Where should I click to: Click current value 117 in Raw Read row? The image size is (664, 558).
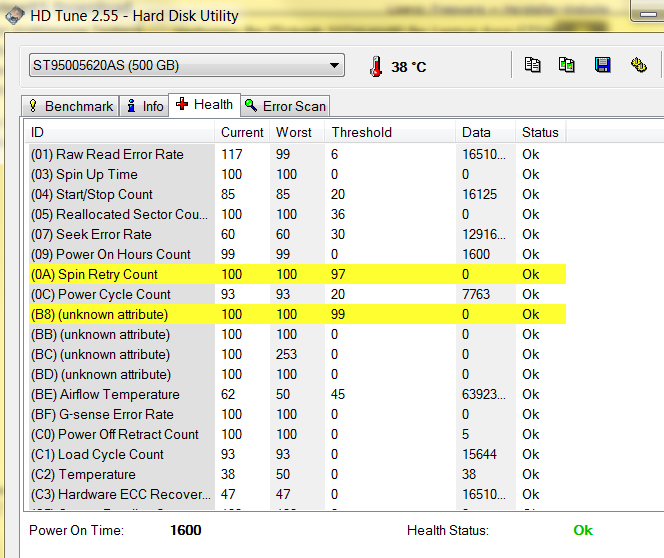click(x=232, y=155)
